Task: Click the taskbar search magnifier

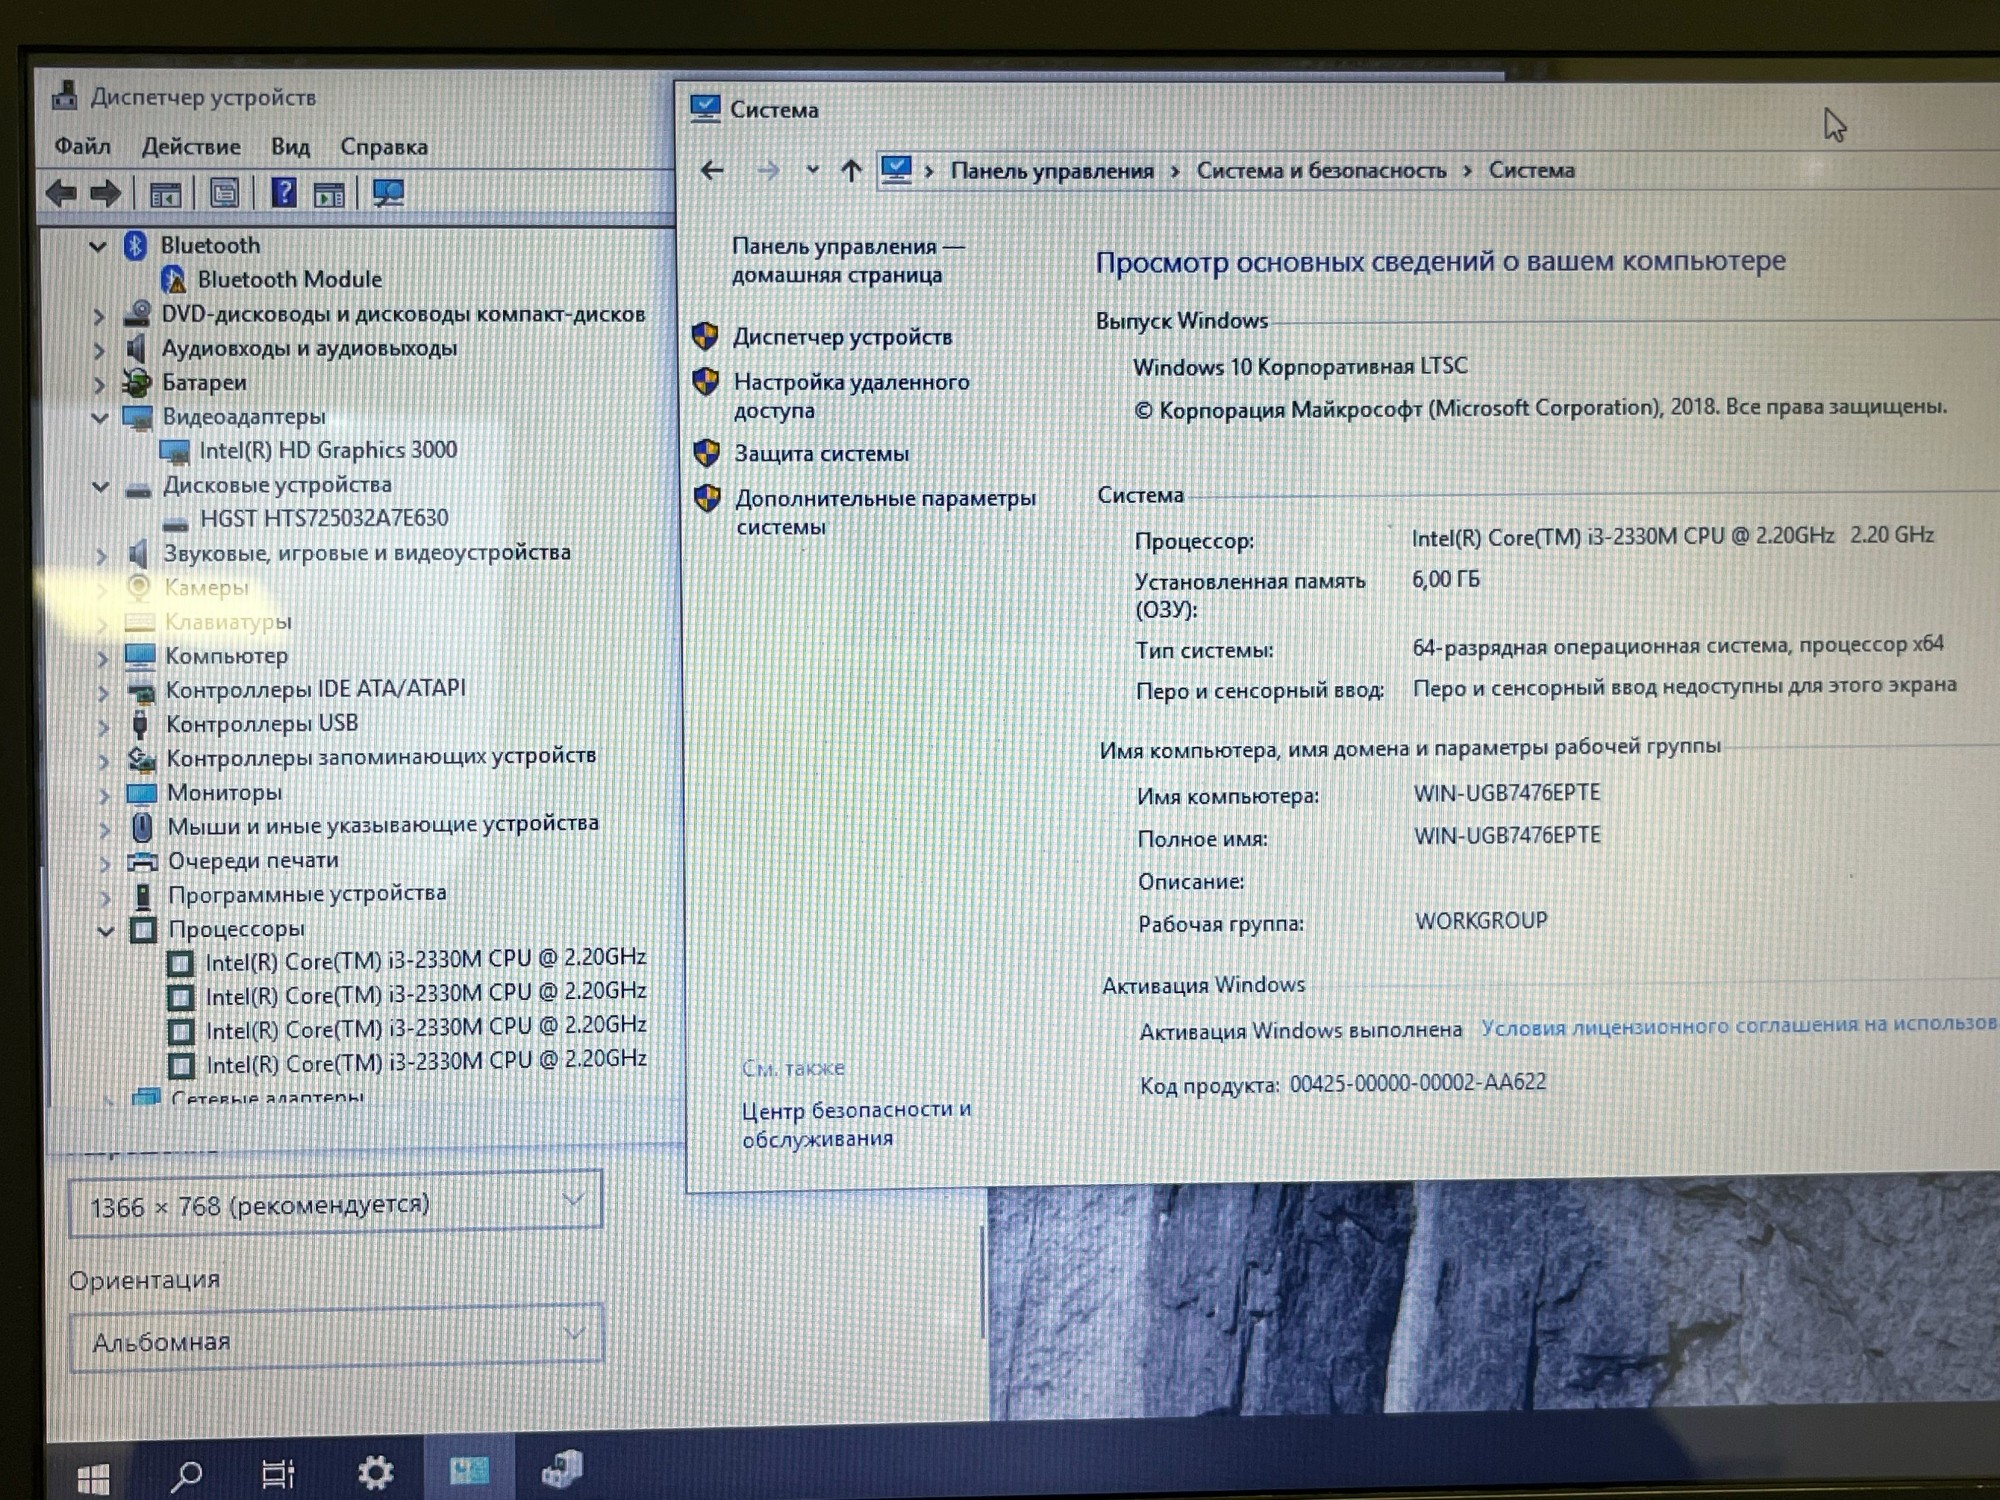Action: click(187, 1474)
